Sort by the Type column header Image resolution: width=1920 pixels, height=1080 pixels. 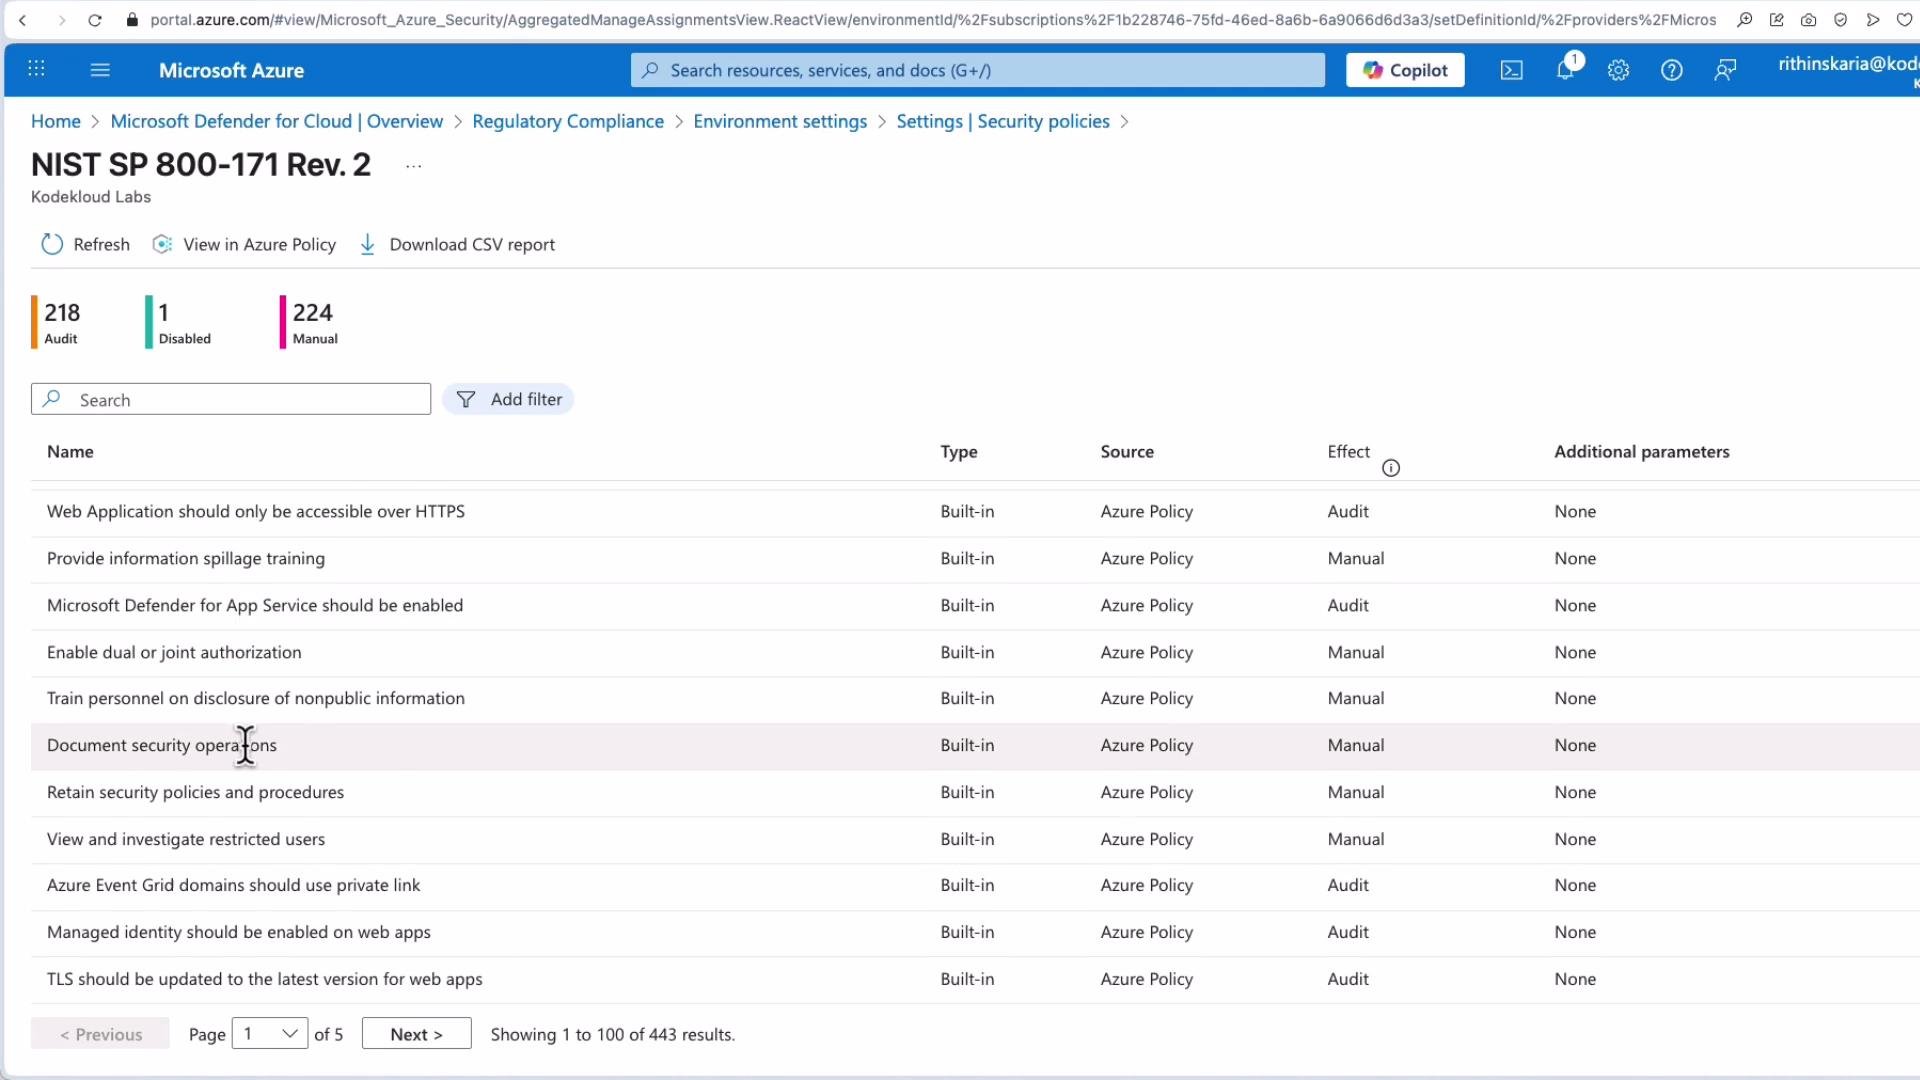click(x=959, y=452)
